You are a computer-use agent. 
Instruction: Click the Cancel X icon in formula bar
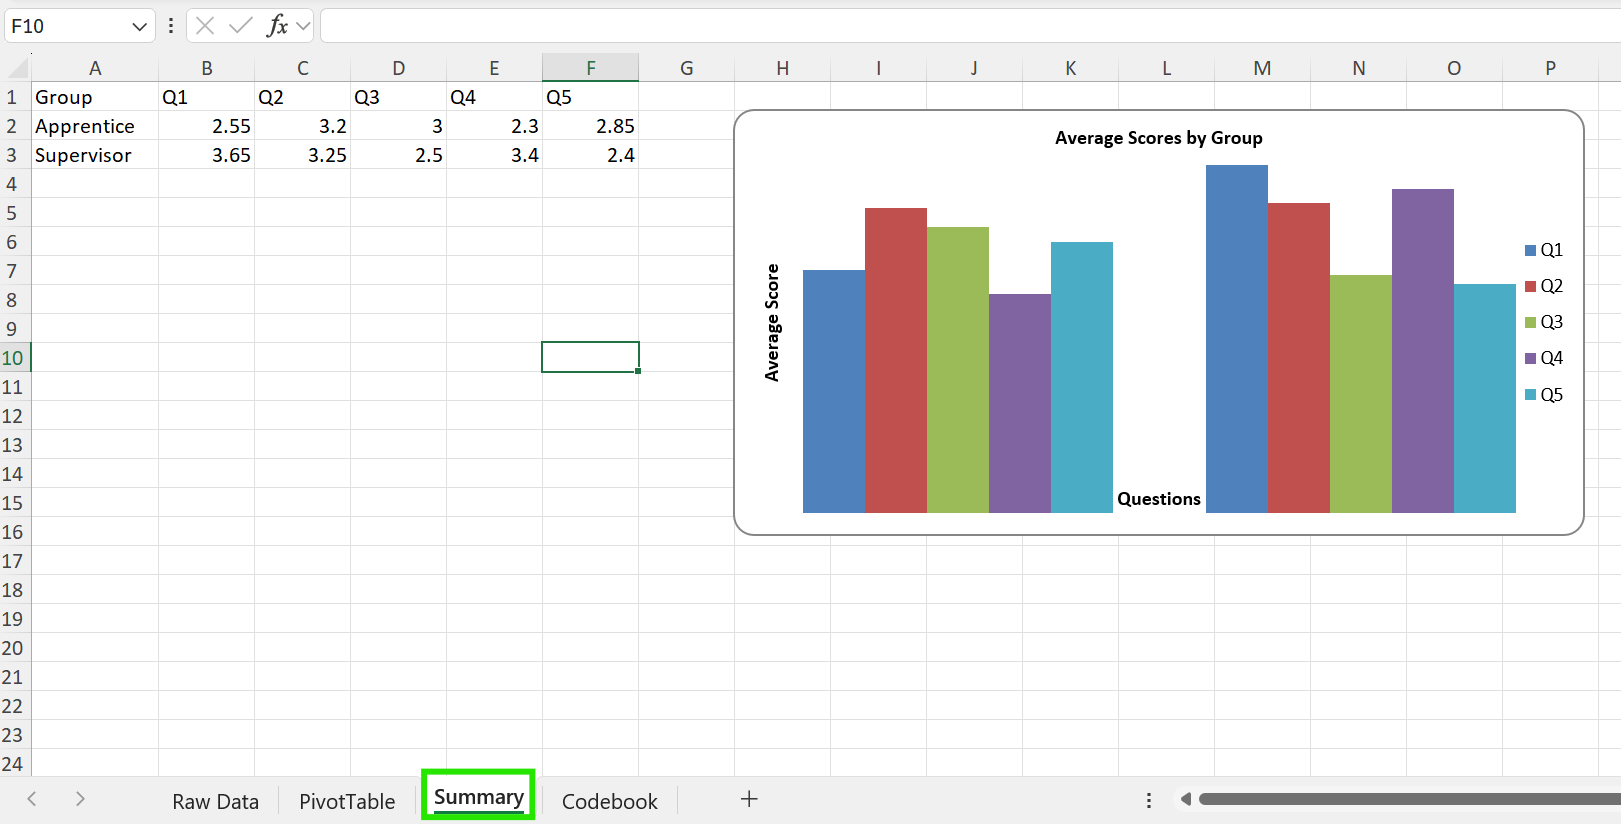tap(205, 26)
